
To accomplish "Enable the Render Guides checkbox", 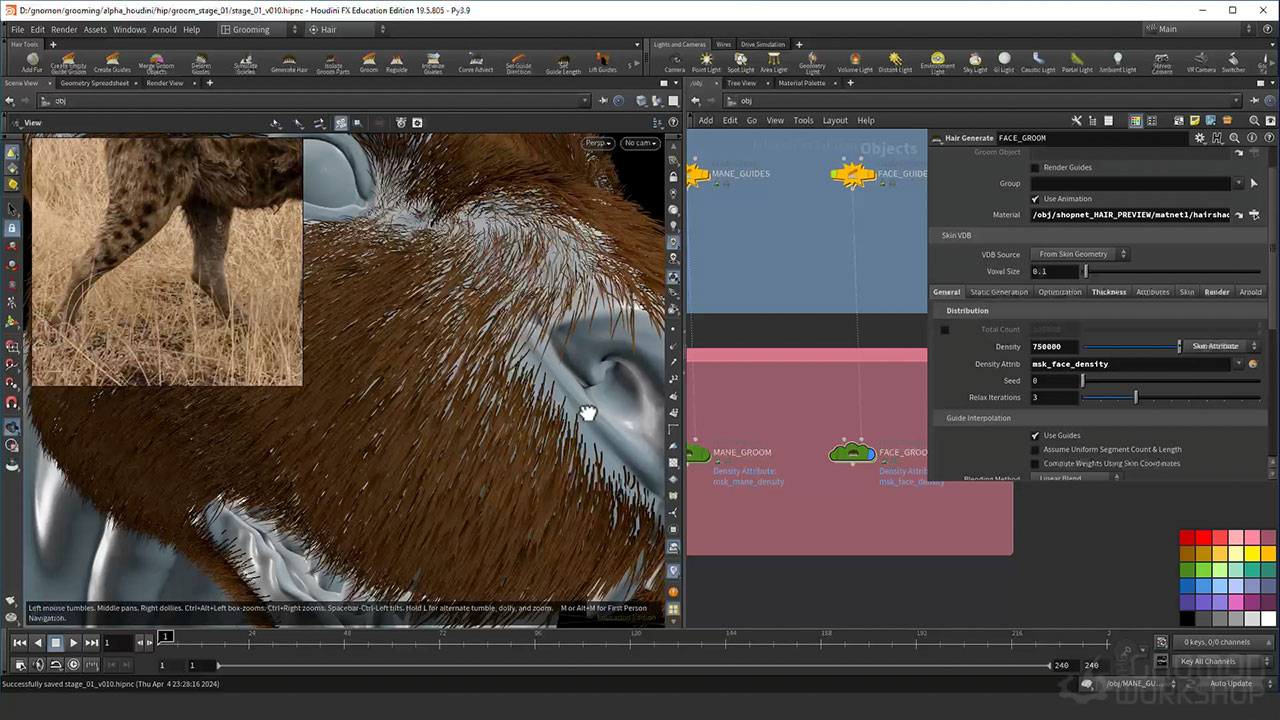I will (1035, 168).
